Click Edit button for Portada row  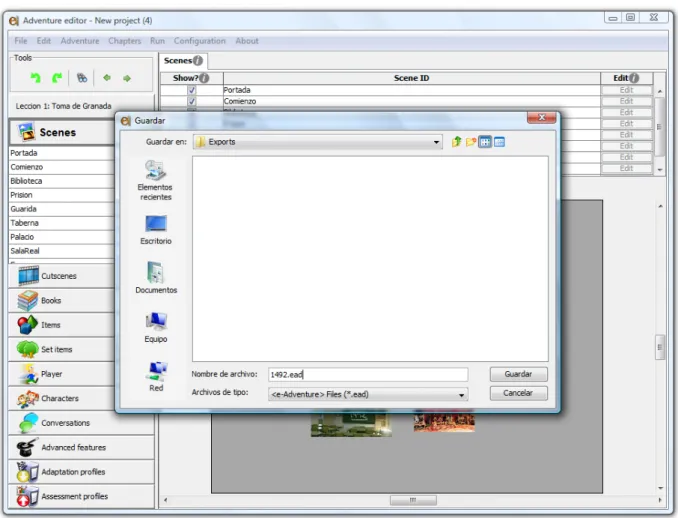tap(627, 90)
